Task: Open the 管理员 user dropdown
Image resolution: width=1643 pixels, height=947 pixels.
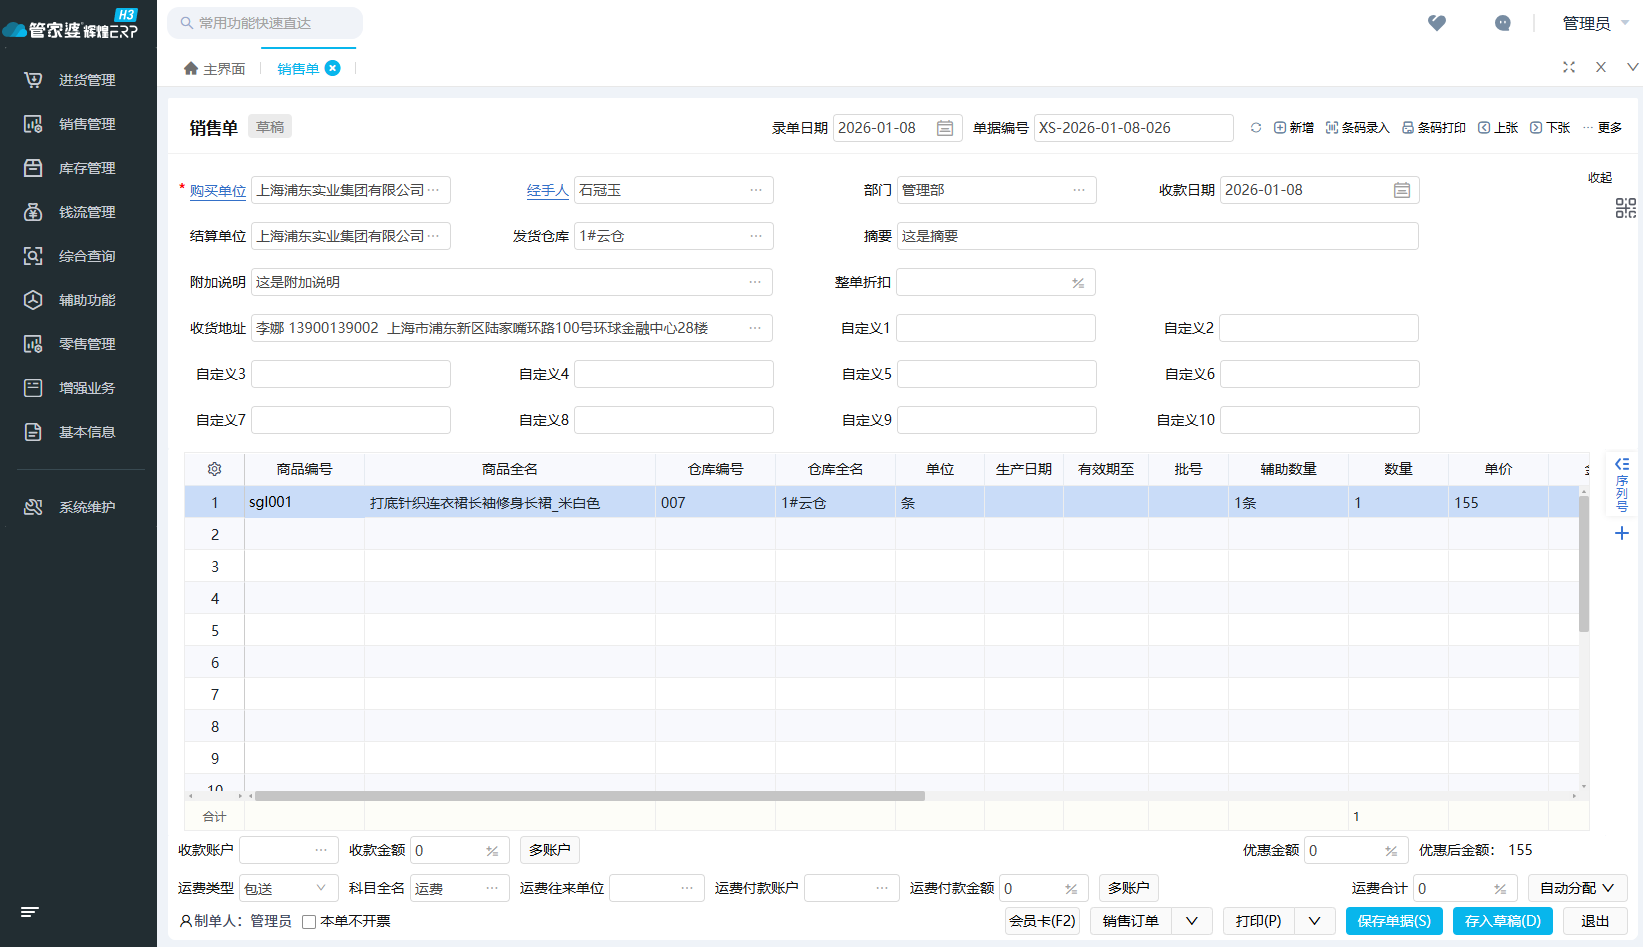Action: pos(1596,23)
